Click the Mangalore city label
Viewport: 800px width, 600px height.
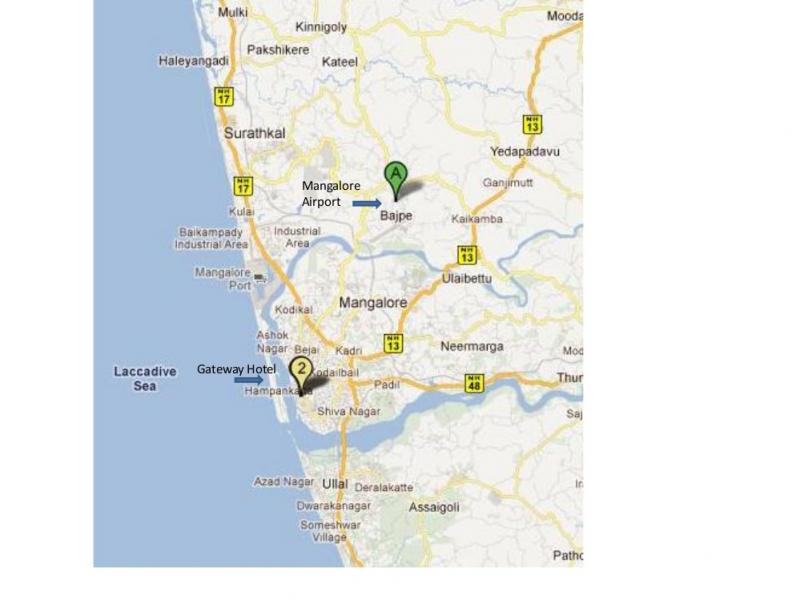click(373, 303)
